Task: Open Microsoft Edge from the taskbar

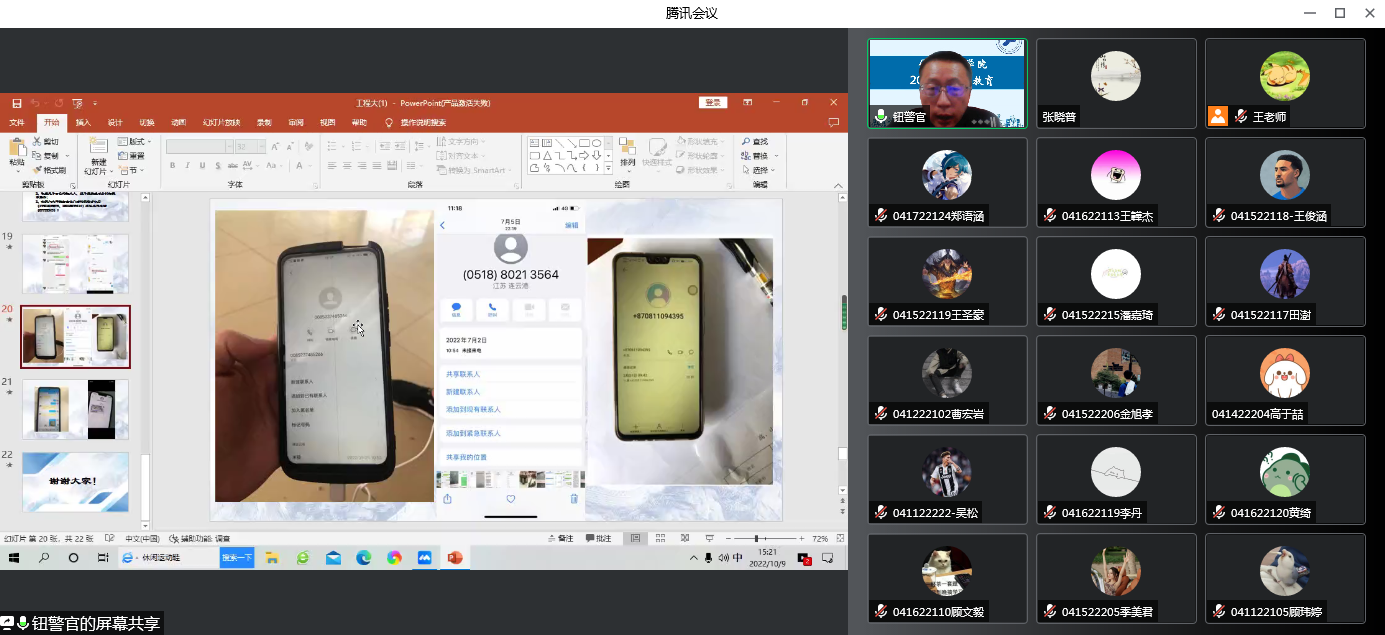Action: [x=364, y=558]
